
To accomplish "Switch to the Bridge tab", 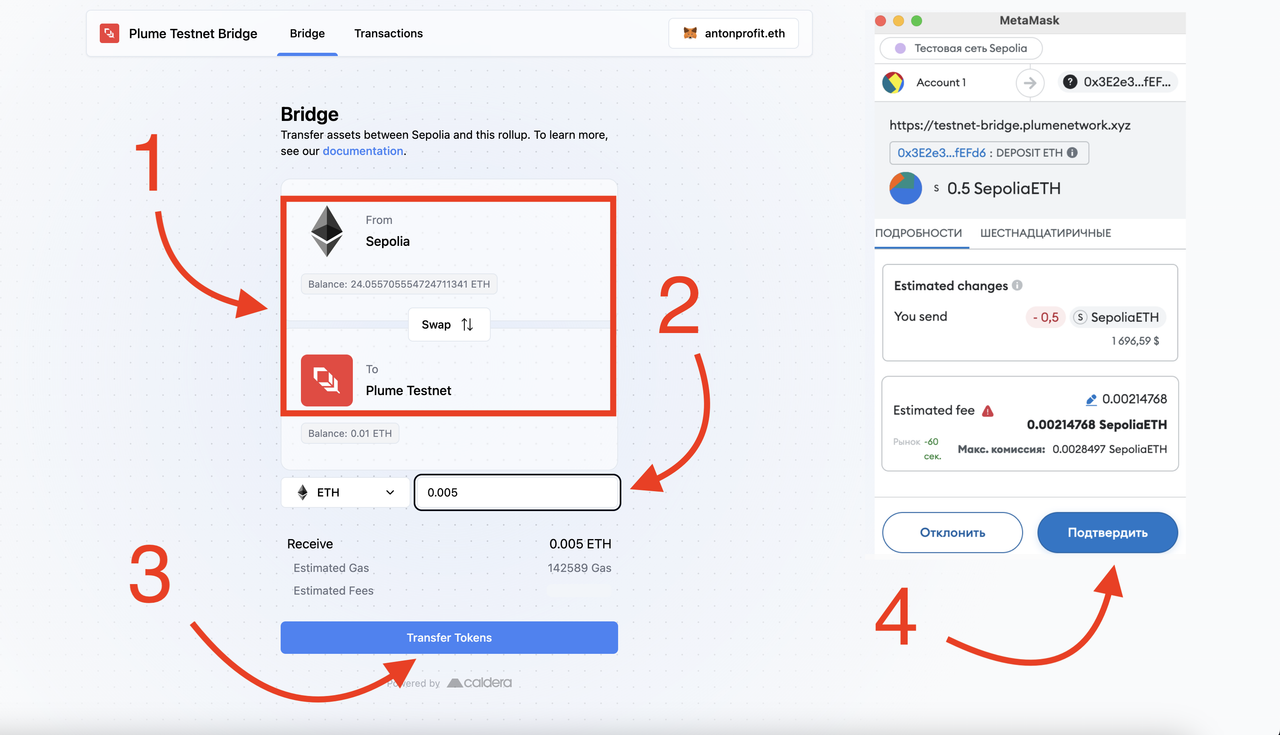I will pyautogui.click(x=307, y=33).
